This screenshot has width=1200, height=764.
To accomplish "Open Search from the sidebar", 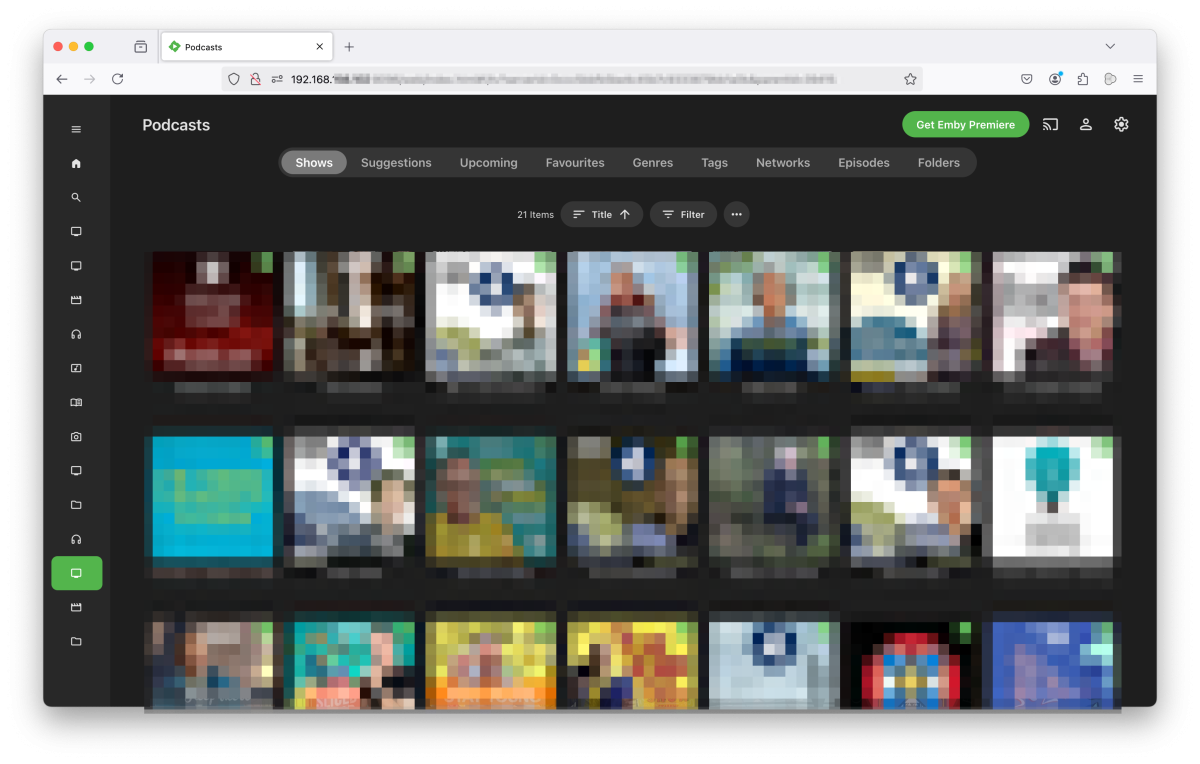I will pyautogui.click(x=76, y=197).
